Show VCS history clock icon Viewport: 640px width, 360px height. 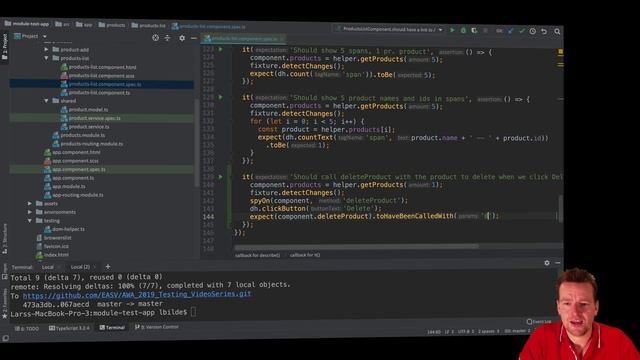pyautogui.click(x=533, y=31)
